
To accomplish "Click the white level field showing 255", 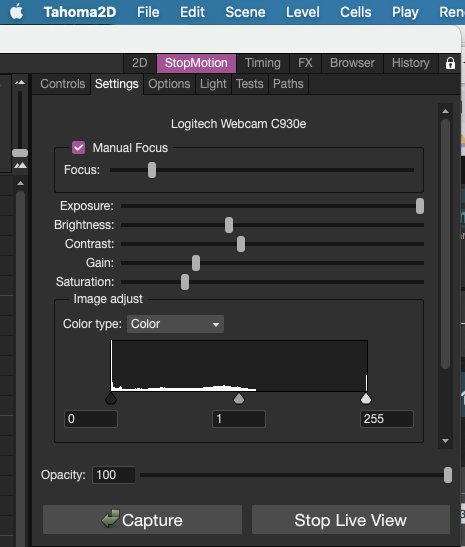I will (x=387, y=419).
